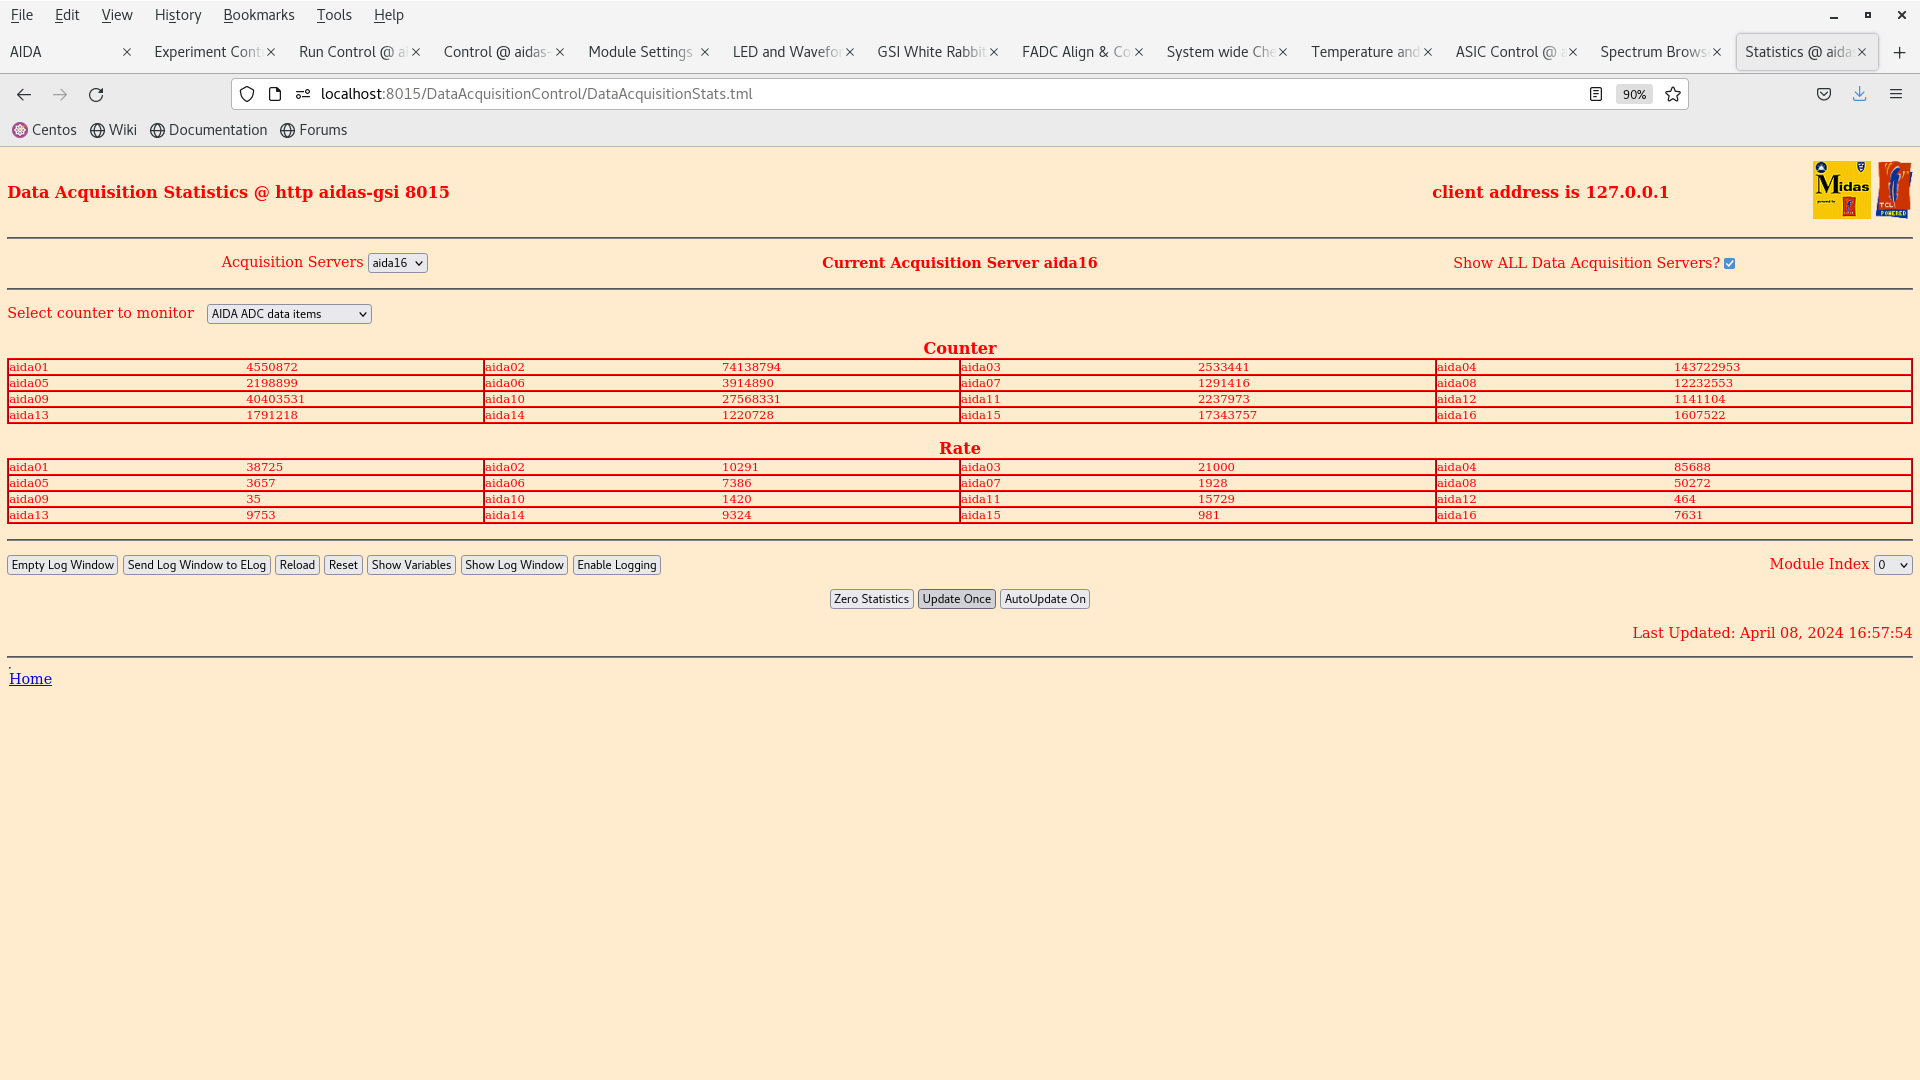
Task: Select counter from AIDA ADC data items dropdown
Action: 287,314
